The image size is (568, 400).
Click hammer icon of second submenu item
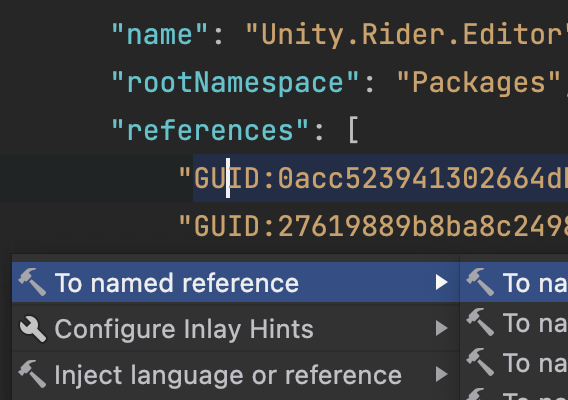480,322
